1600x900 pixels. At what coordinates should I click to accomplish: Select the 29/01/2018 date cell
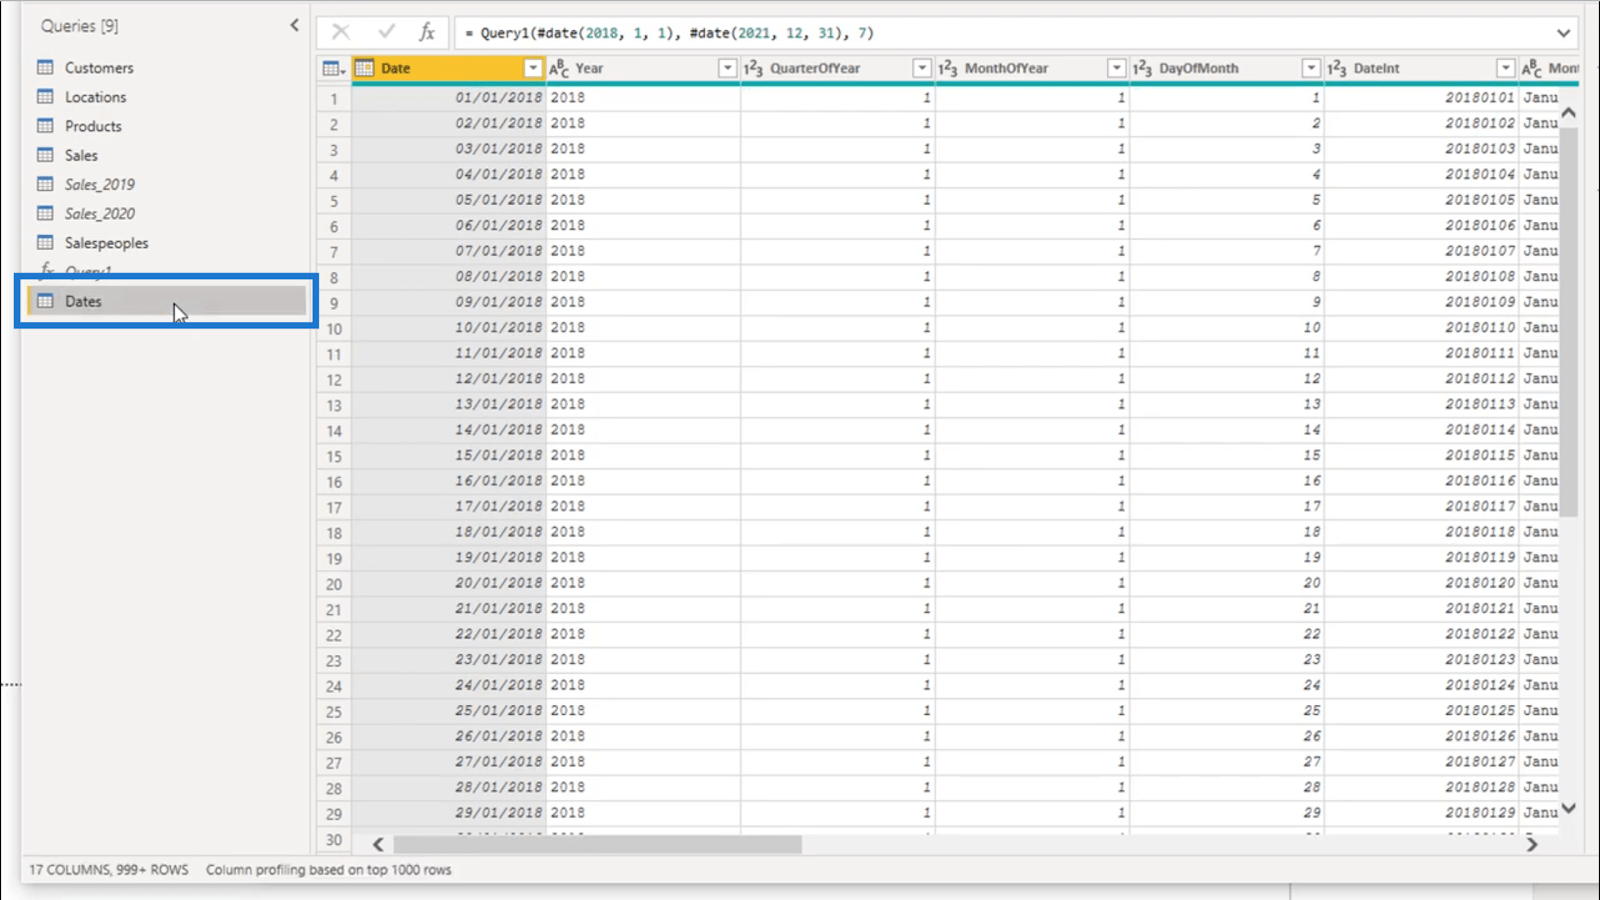[x=448, y=812]
